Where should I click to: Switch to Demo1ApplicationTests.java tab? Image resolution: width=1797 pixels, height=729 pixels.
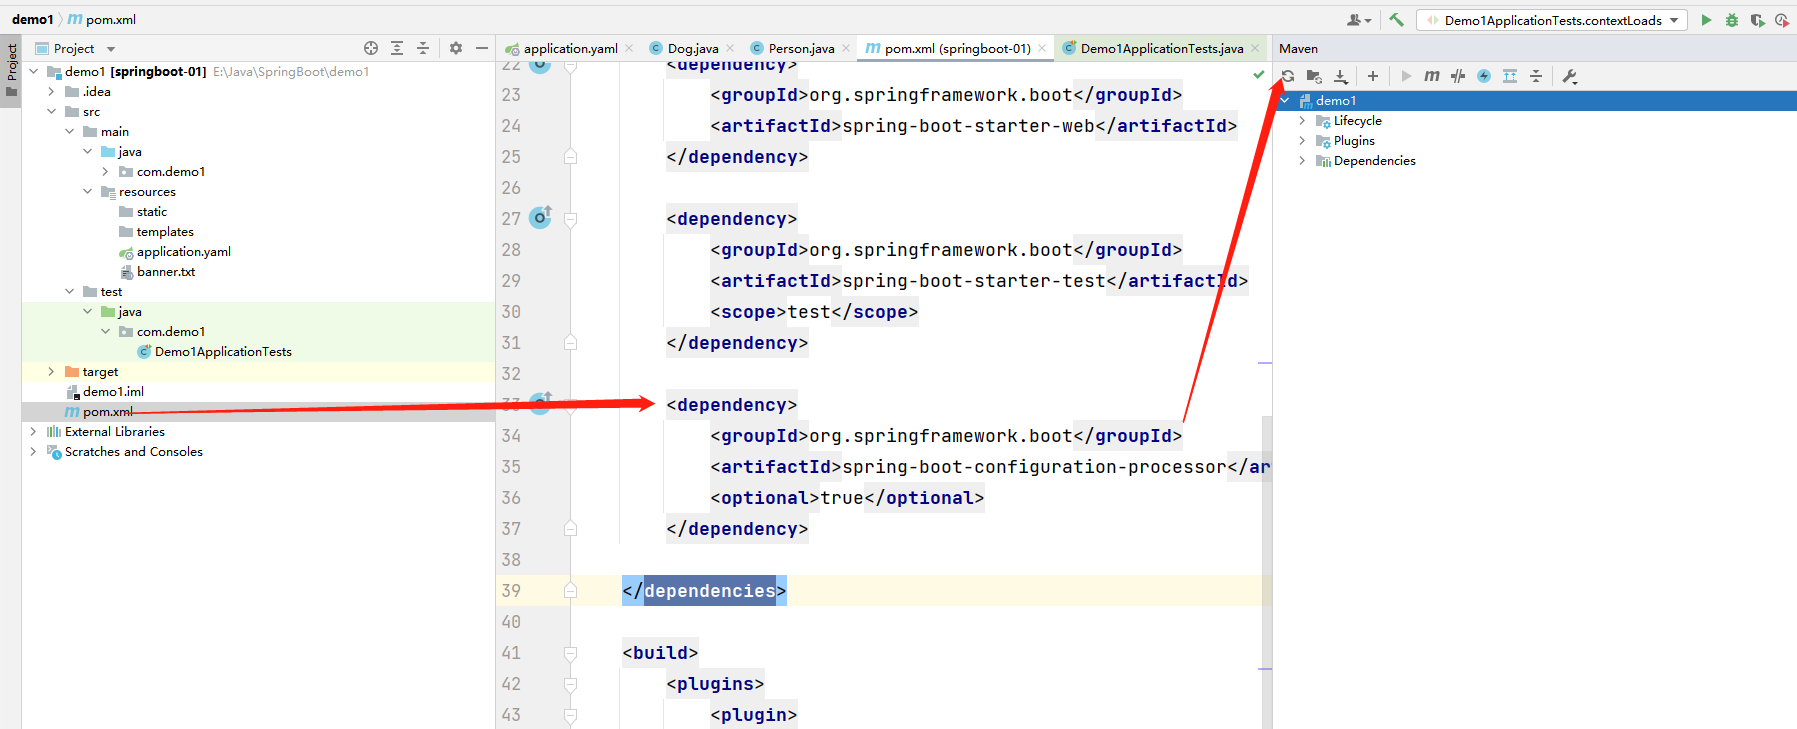(x=1161, y=48)
